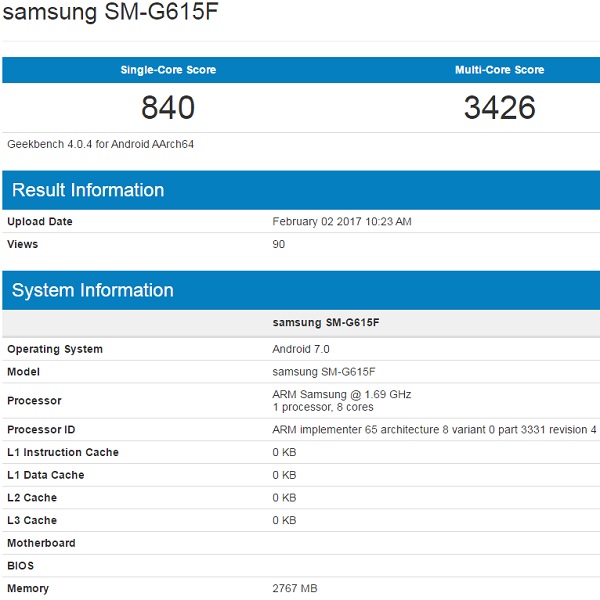Select the 'Motherboard' row label
The image size is (600, 600).
pyautogui.click(x=41, y=543)
